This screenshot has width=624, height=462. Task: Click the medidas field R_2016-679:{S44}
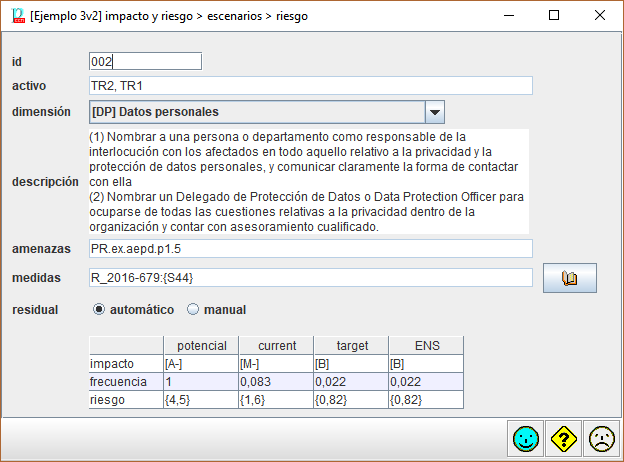pyautogui.click(x=310, y=277)
